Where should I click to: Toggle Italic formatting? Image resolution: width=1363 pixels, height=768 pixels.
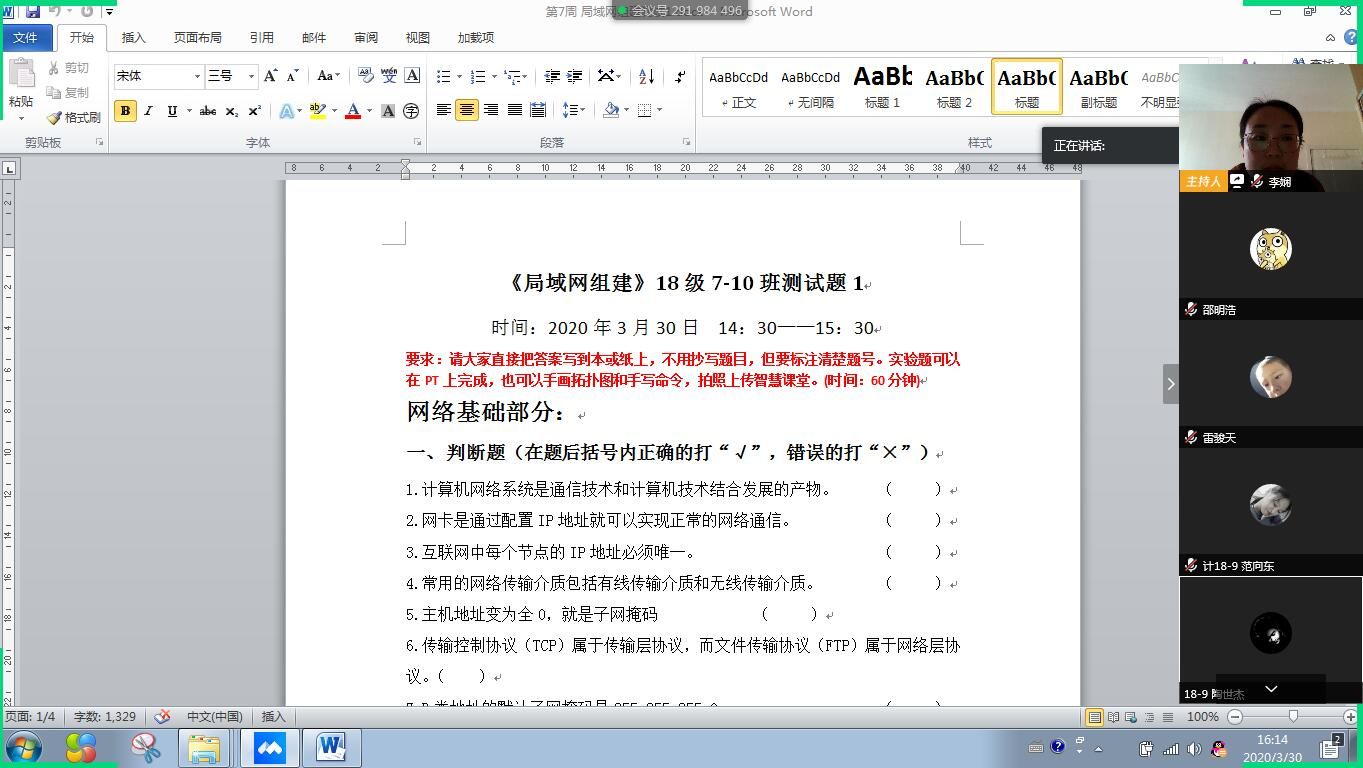click(x=149, y=111)
